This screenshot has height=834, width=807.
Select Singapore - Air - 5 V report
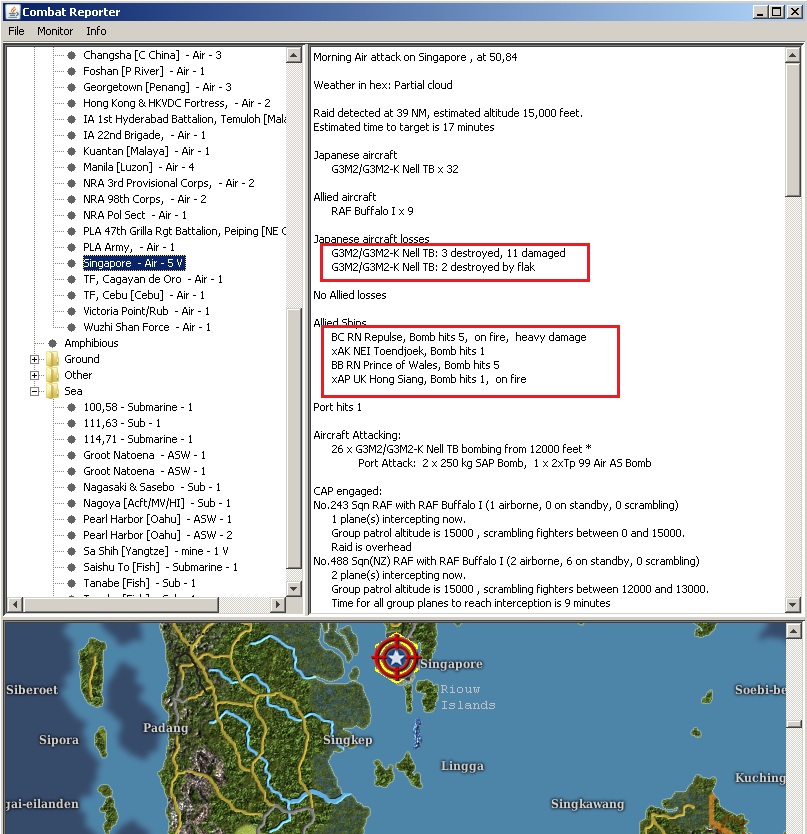(x=134, y=263)
